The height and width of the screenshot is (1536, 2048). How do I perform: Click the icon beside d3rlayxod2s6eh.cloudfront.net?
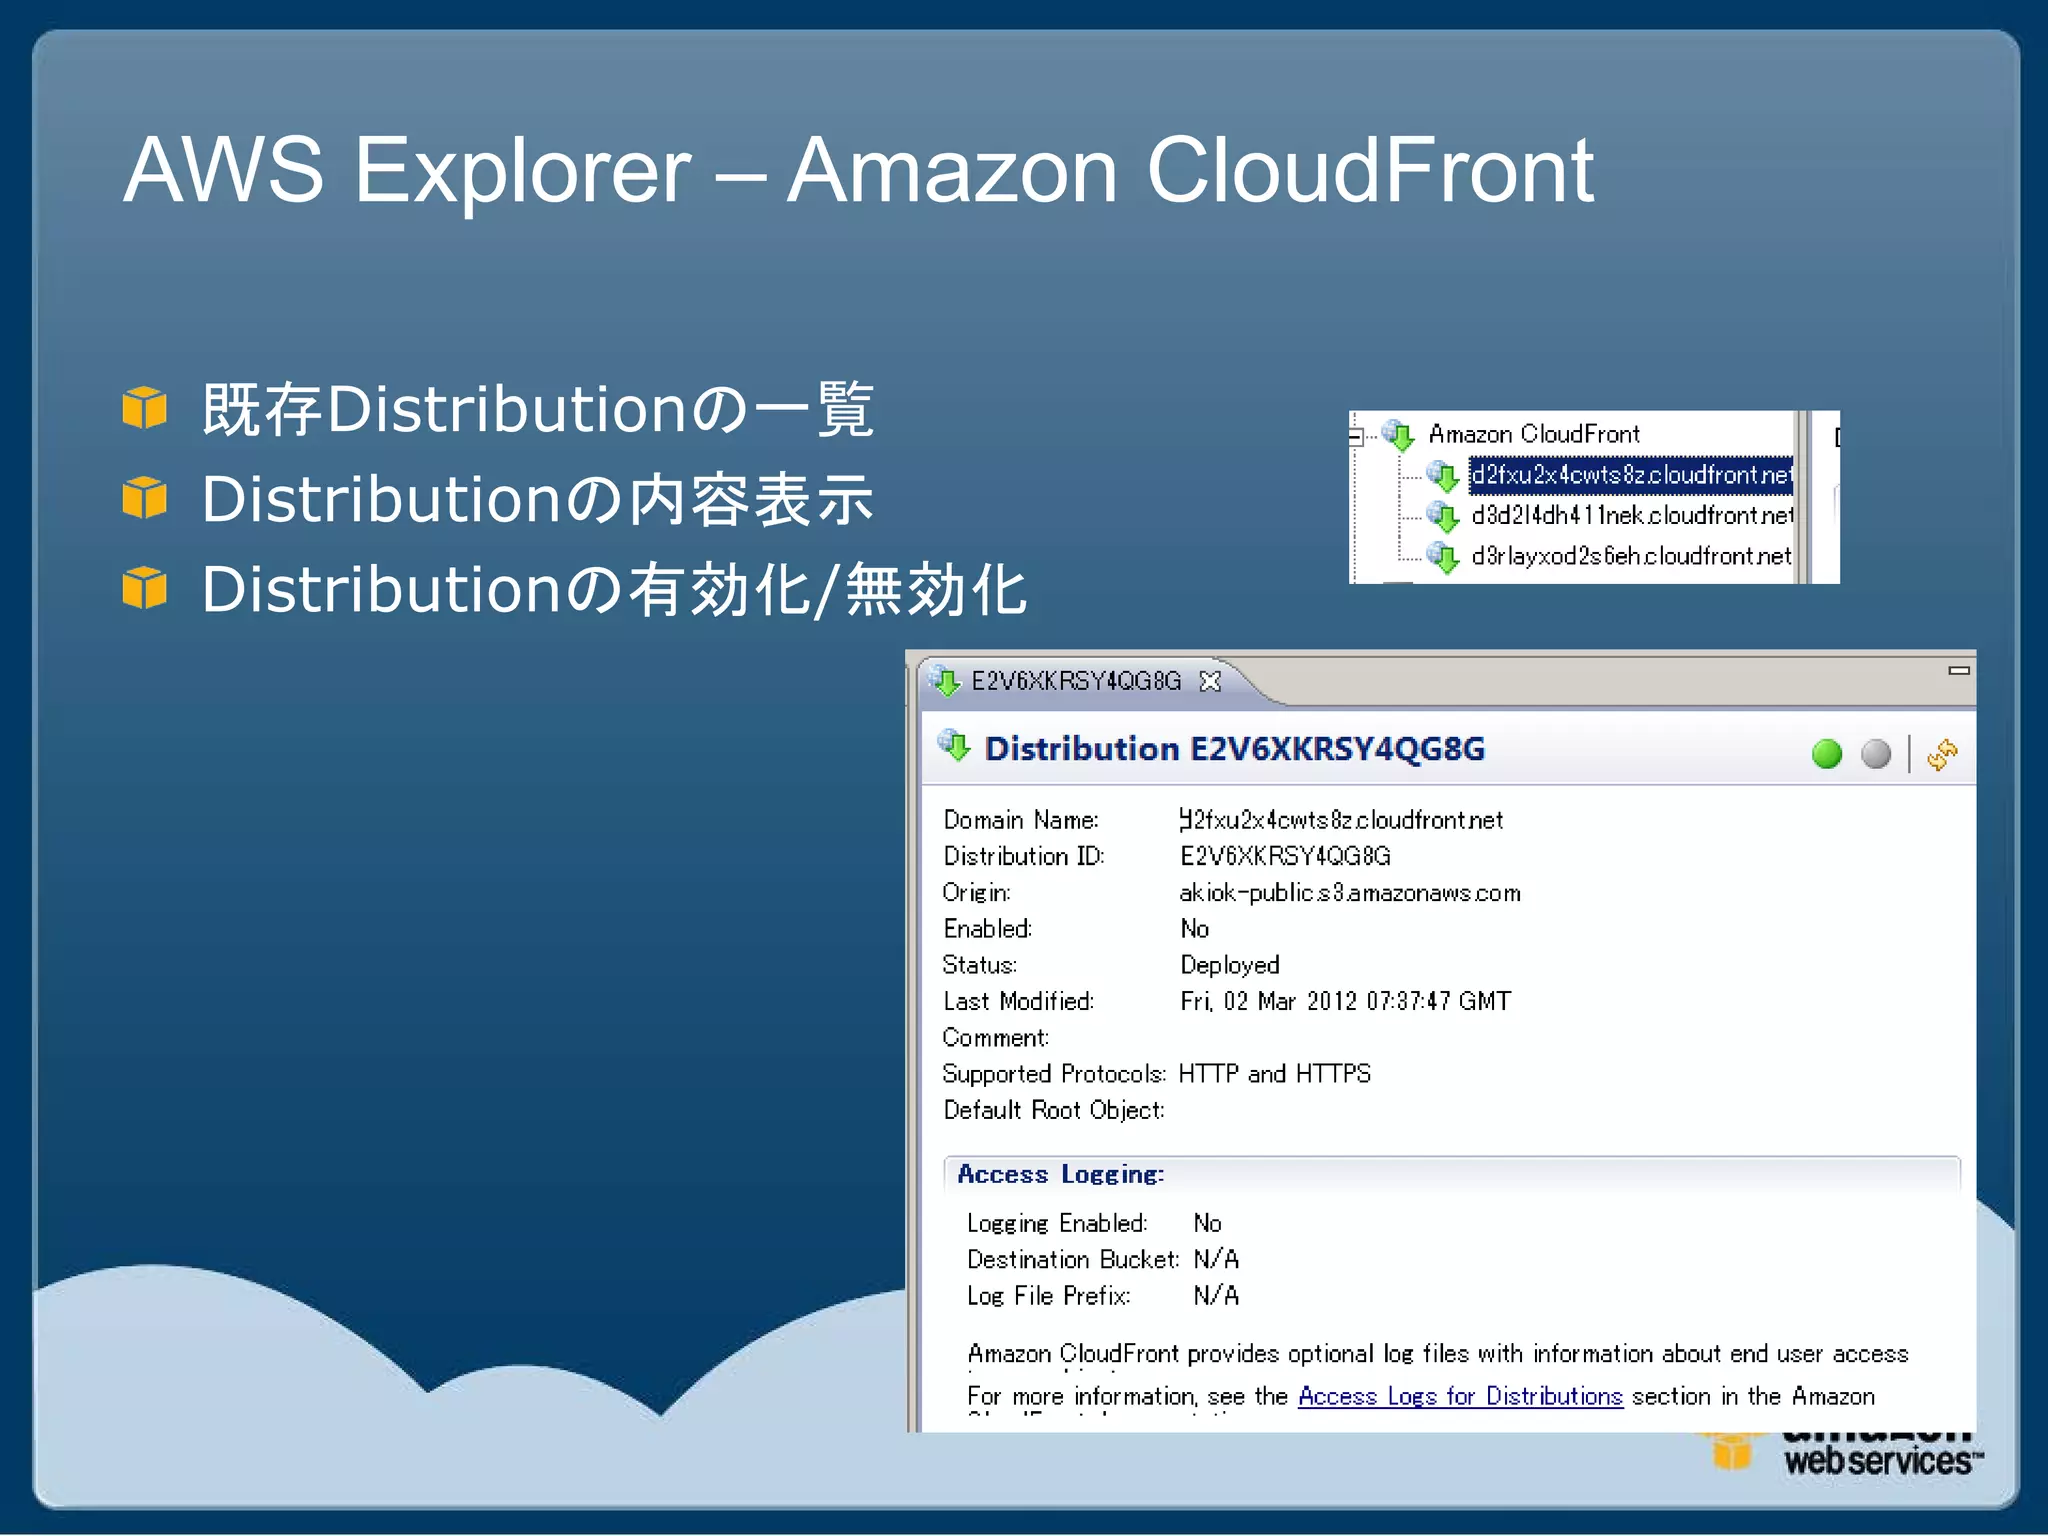tap(1442, 557)
